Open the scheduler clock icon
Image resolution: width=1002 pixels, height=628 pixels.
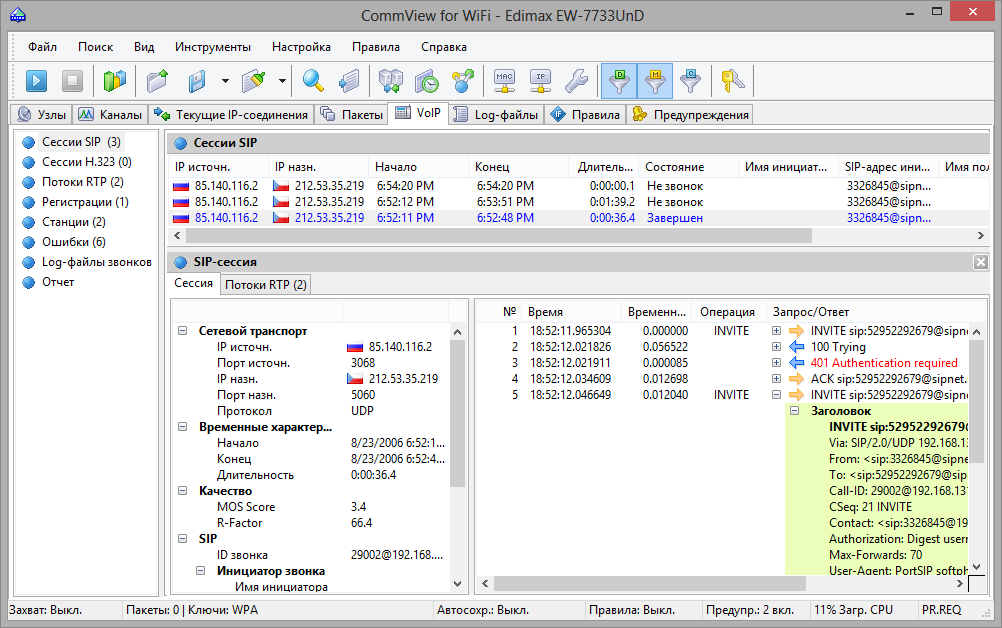coord(427,81)
